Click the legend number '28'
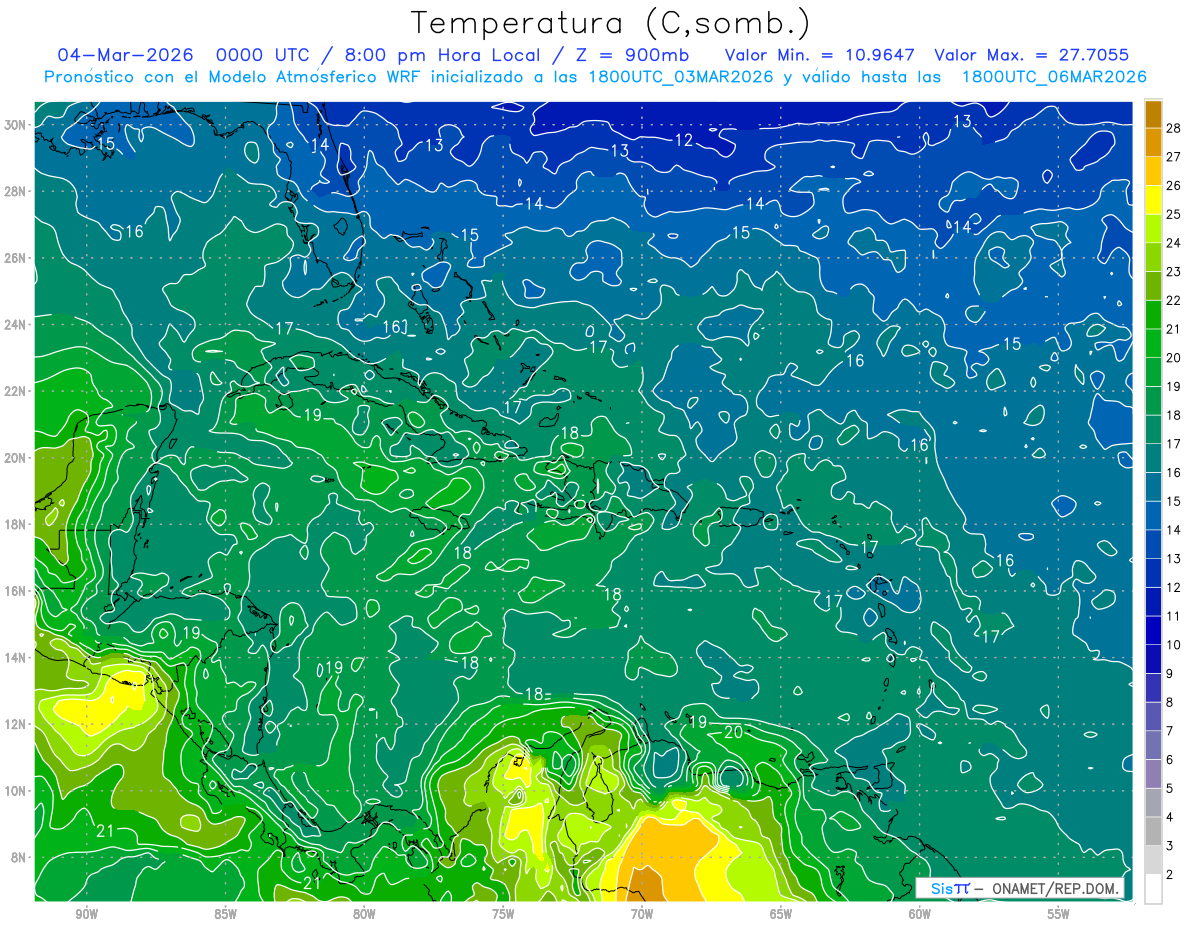The height and width of the screenshot is (927, 1200). point(1174,127)
